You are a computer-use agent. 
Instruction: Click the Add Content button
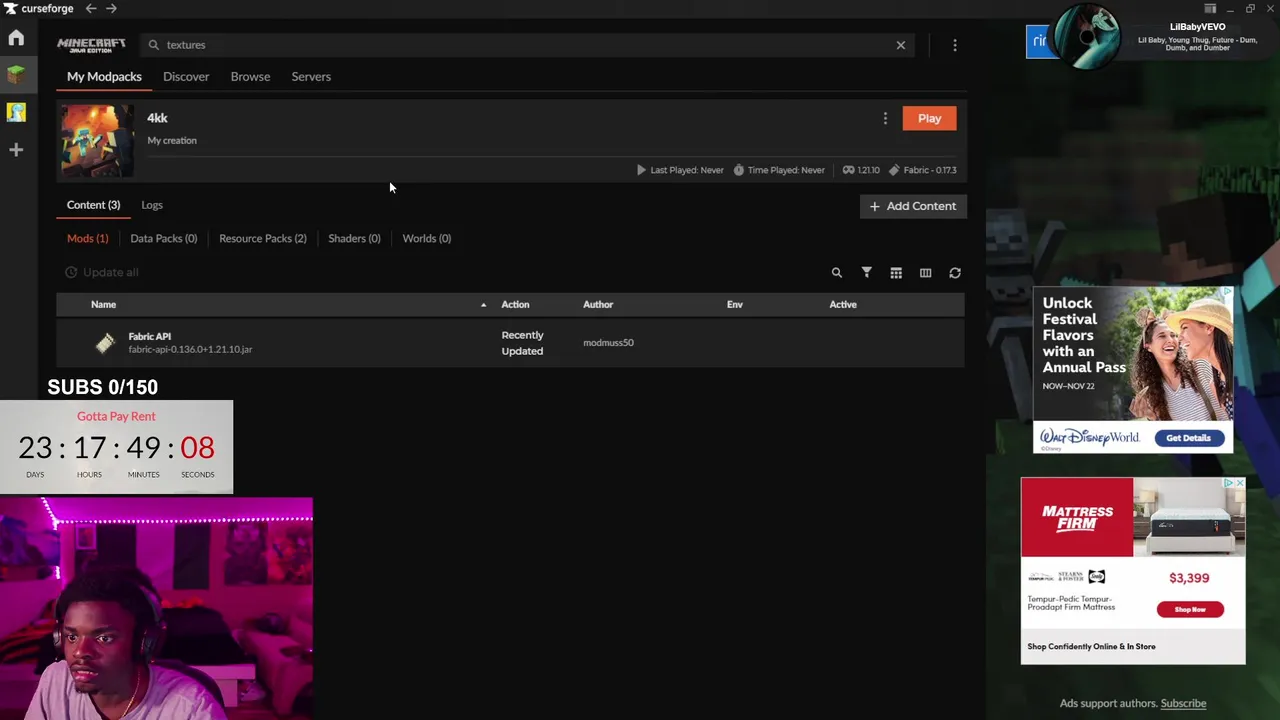913,206
